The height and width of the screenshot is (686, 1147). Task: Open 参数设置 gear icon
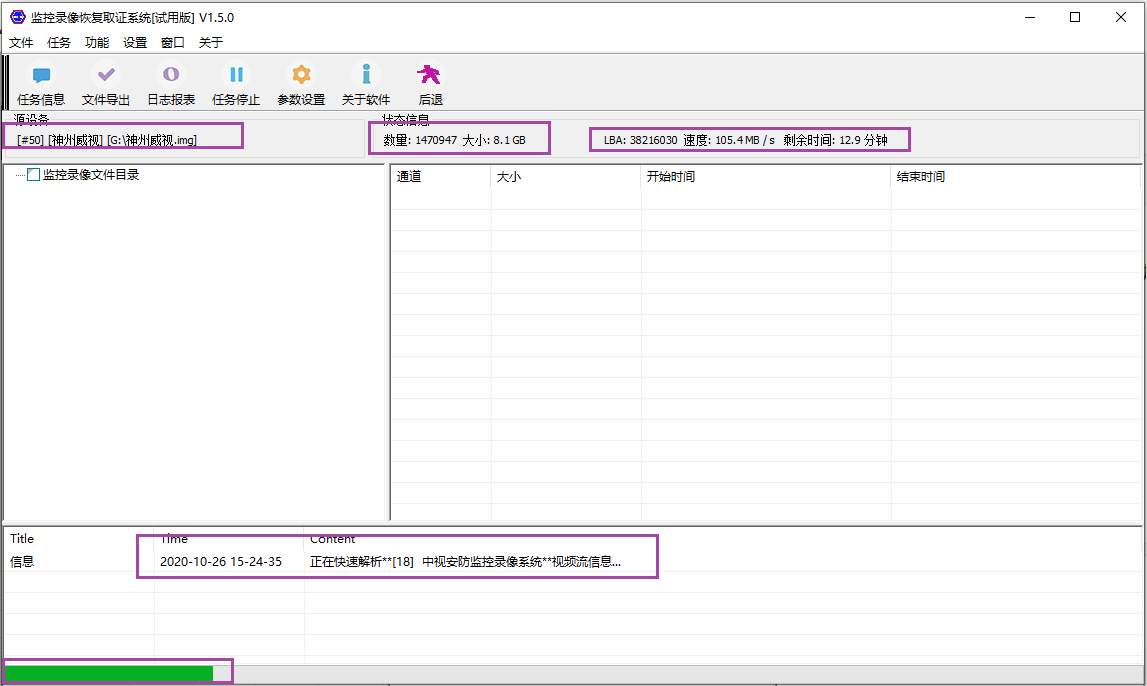coord(301,75)
